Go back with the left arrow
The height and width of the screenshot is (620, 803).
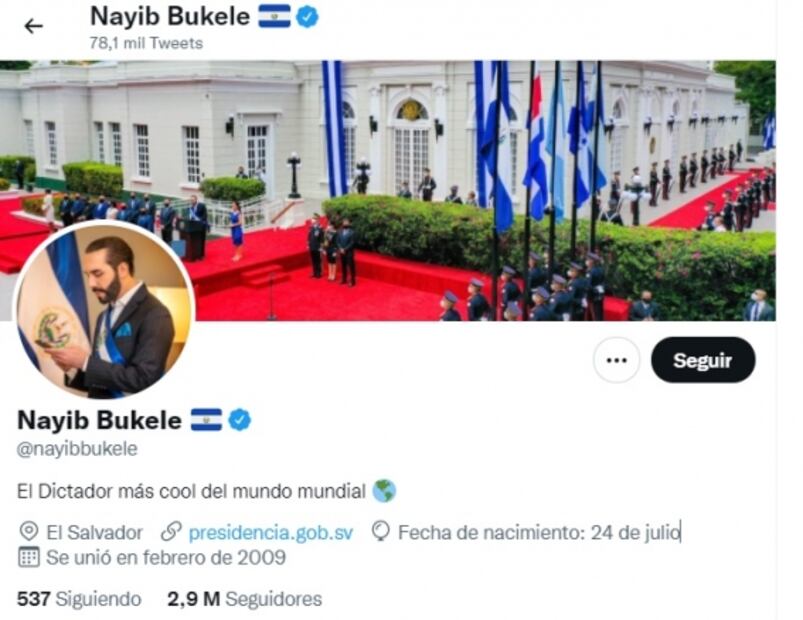point(34,26)
